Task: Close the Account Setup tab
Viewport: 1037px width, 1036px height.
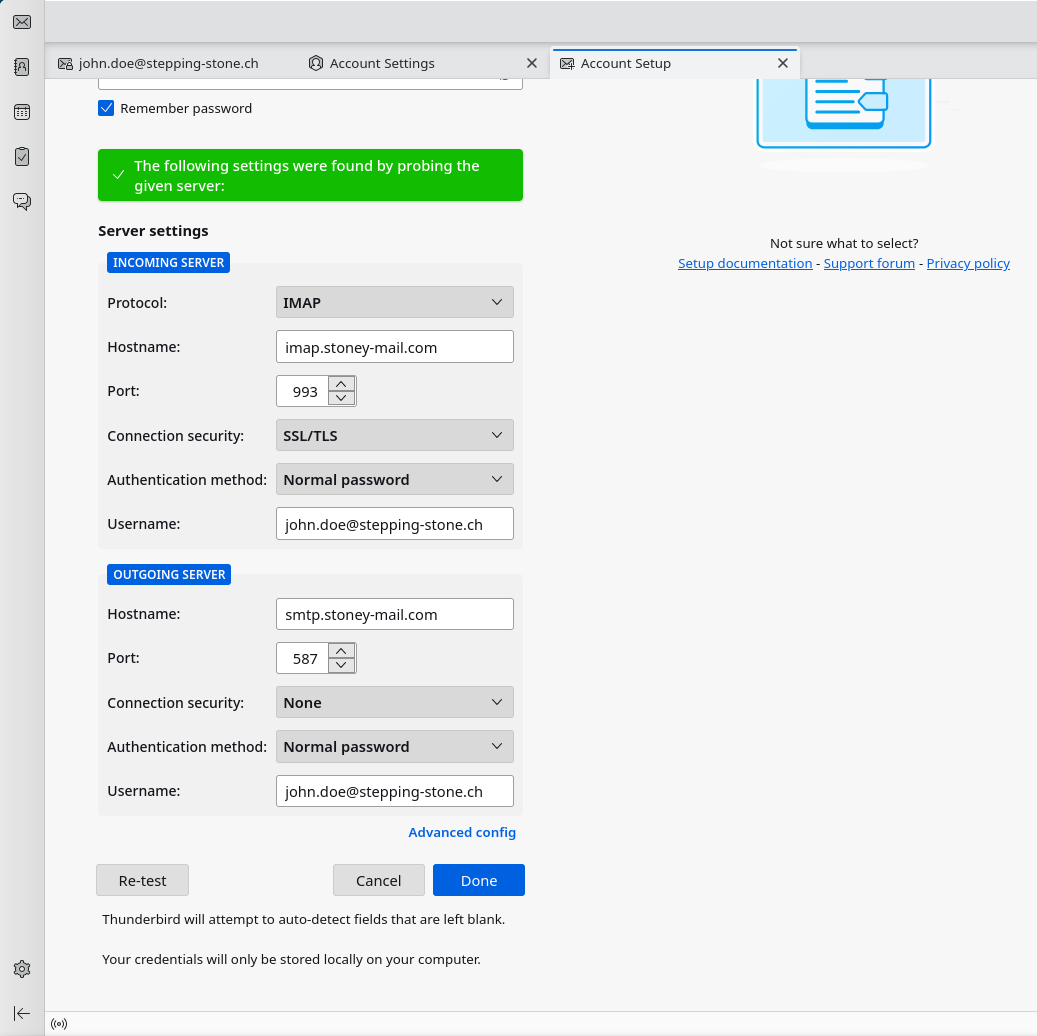Action: [783, 63]
